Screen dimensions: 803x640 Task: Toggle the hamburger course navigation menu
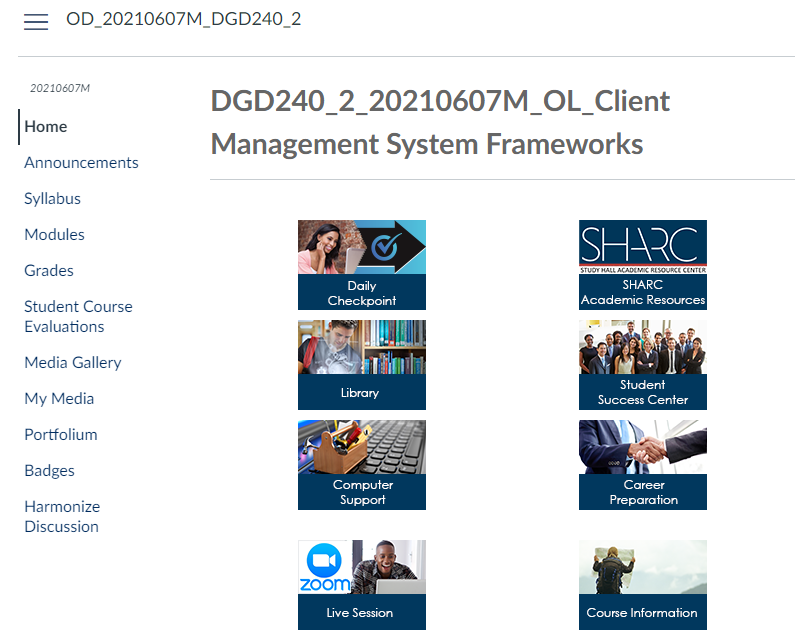pos(36,22)
